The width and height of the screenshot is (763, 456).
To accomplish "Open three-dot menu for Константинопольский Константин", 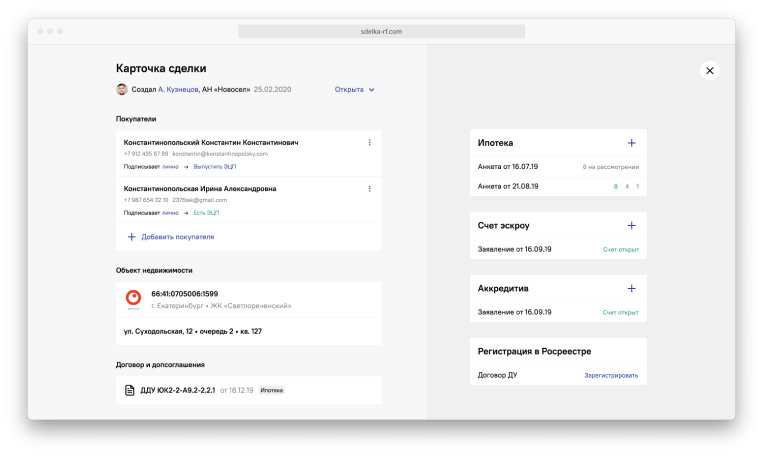I will 369,143.
